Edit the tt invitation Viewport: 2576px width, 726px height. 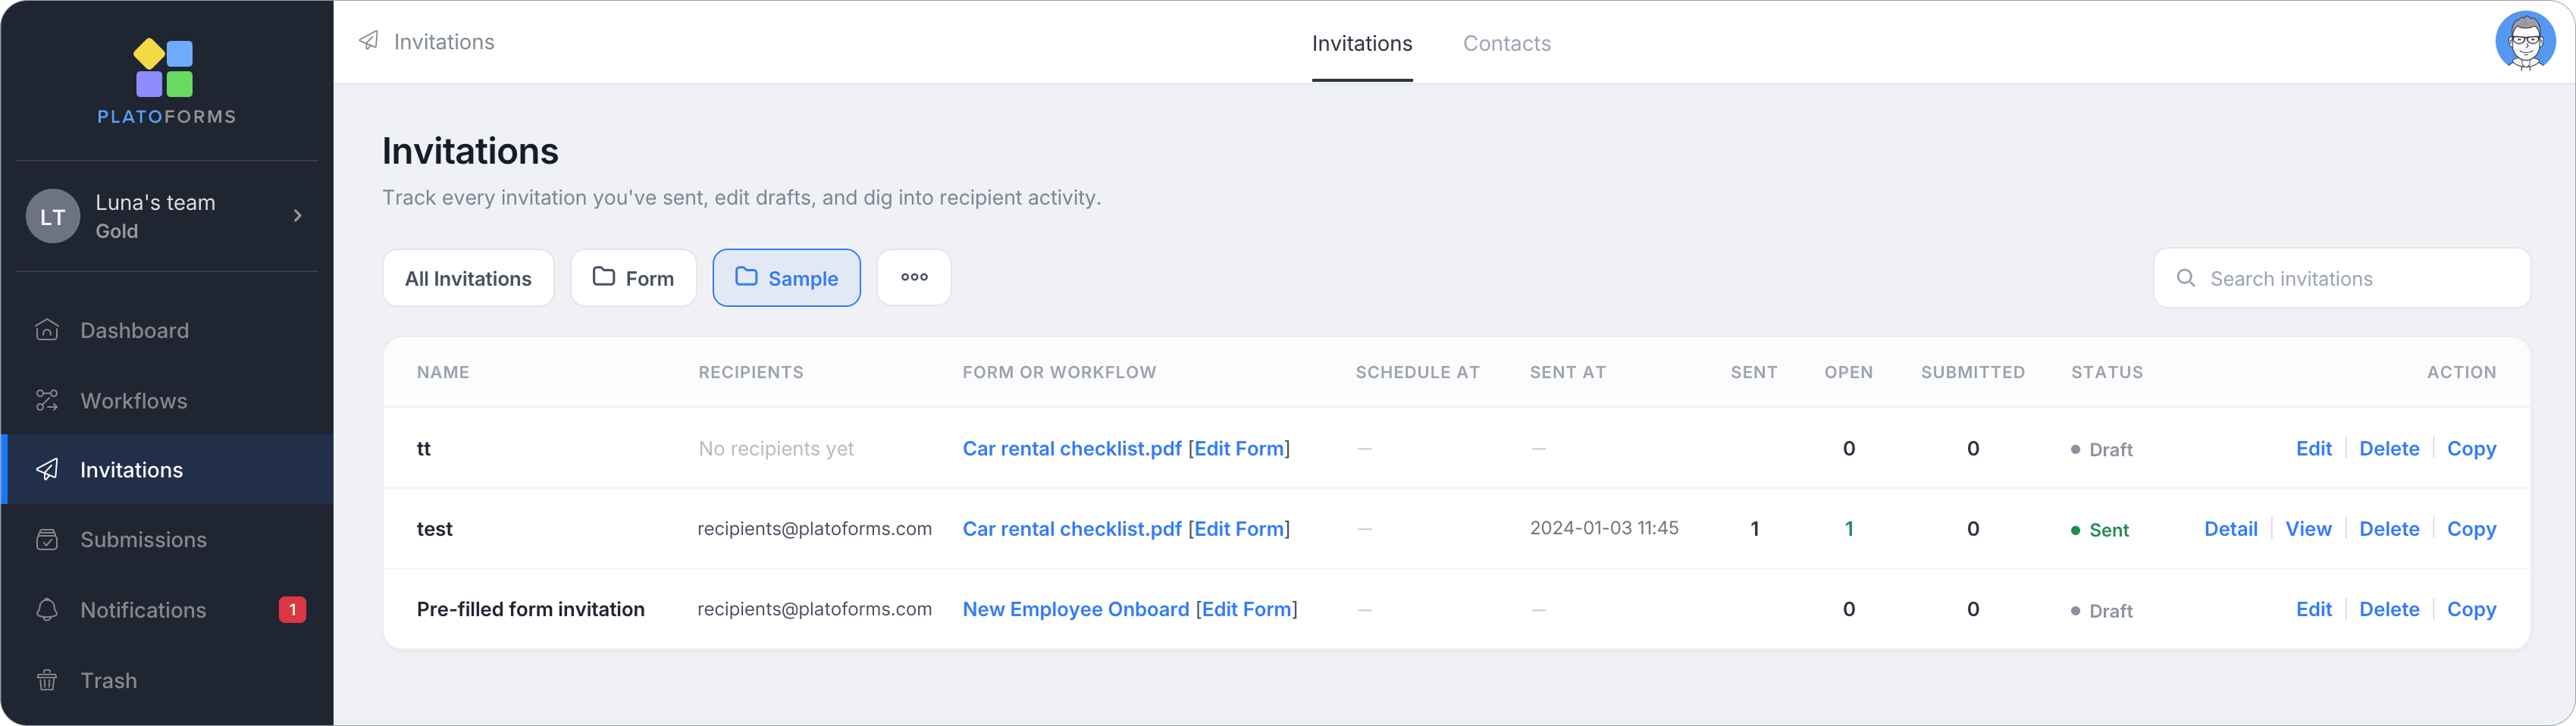[x=2313, y=448]
